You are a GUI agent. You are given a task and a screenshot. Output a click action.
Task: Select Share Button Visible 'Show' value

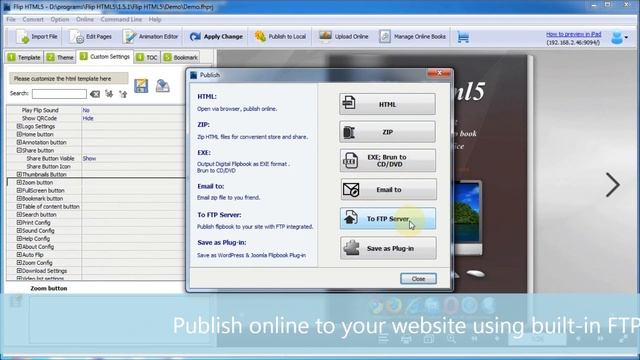[x=89, y=158]
